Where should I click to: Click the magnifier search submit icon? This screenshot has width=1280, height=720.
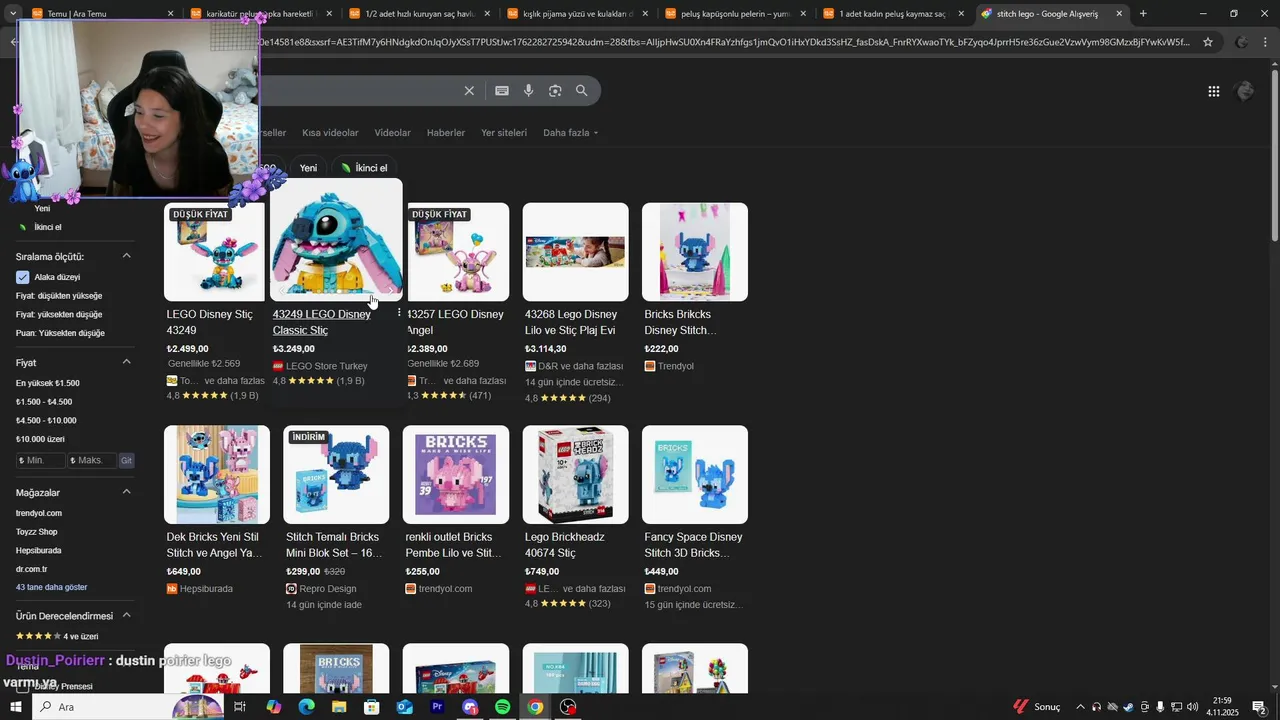click(581, 91)
